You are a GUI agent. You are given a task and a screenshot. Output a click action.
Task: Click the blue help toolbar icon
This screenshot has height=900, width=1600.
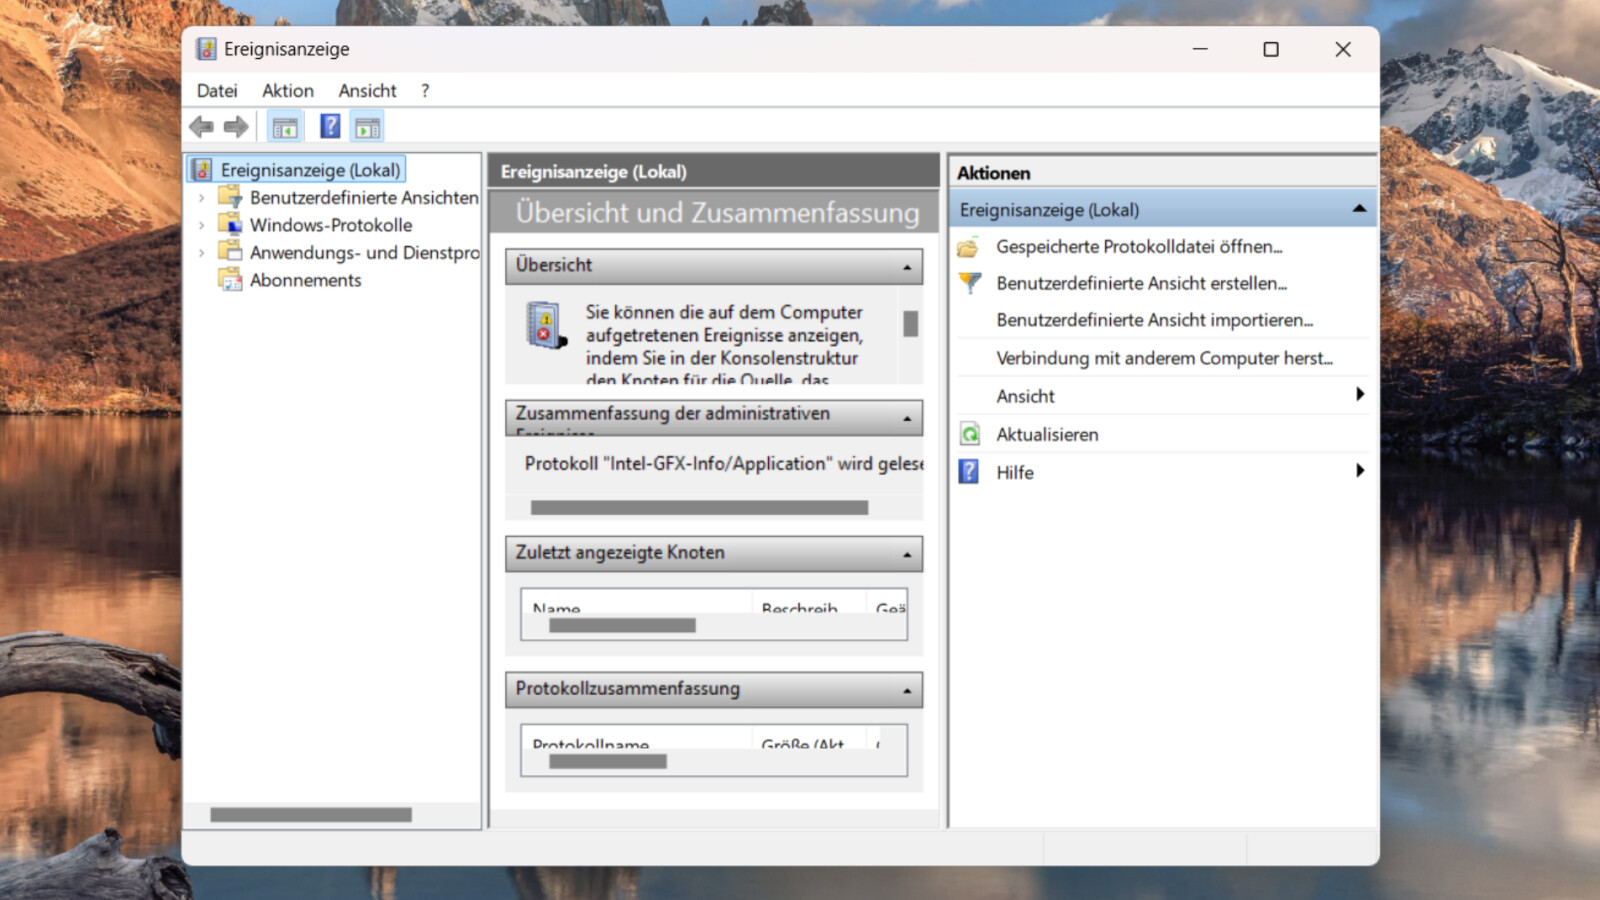[x=330, y=127]
